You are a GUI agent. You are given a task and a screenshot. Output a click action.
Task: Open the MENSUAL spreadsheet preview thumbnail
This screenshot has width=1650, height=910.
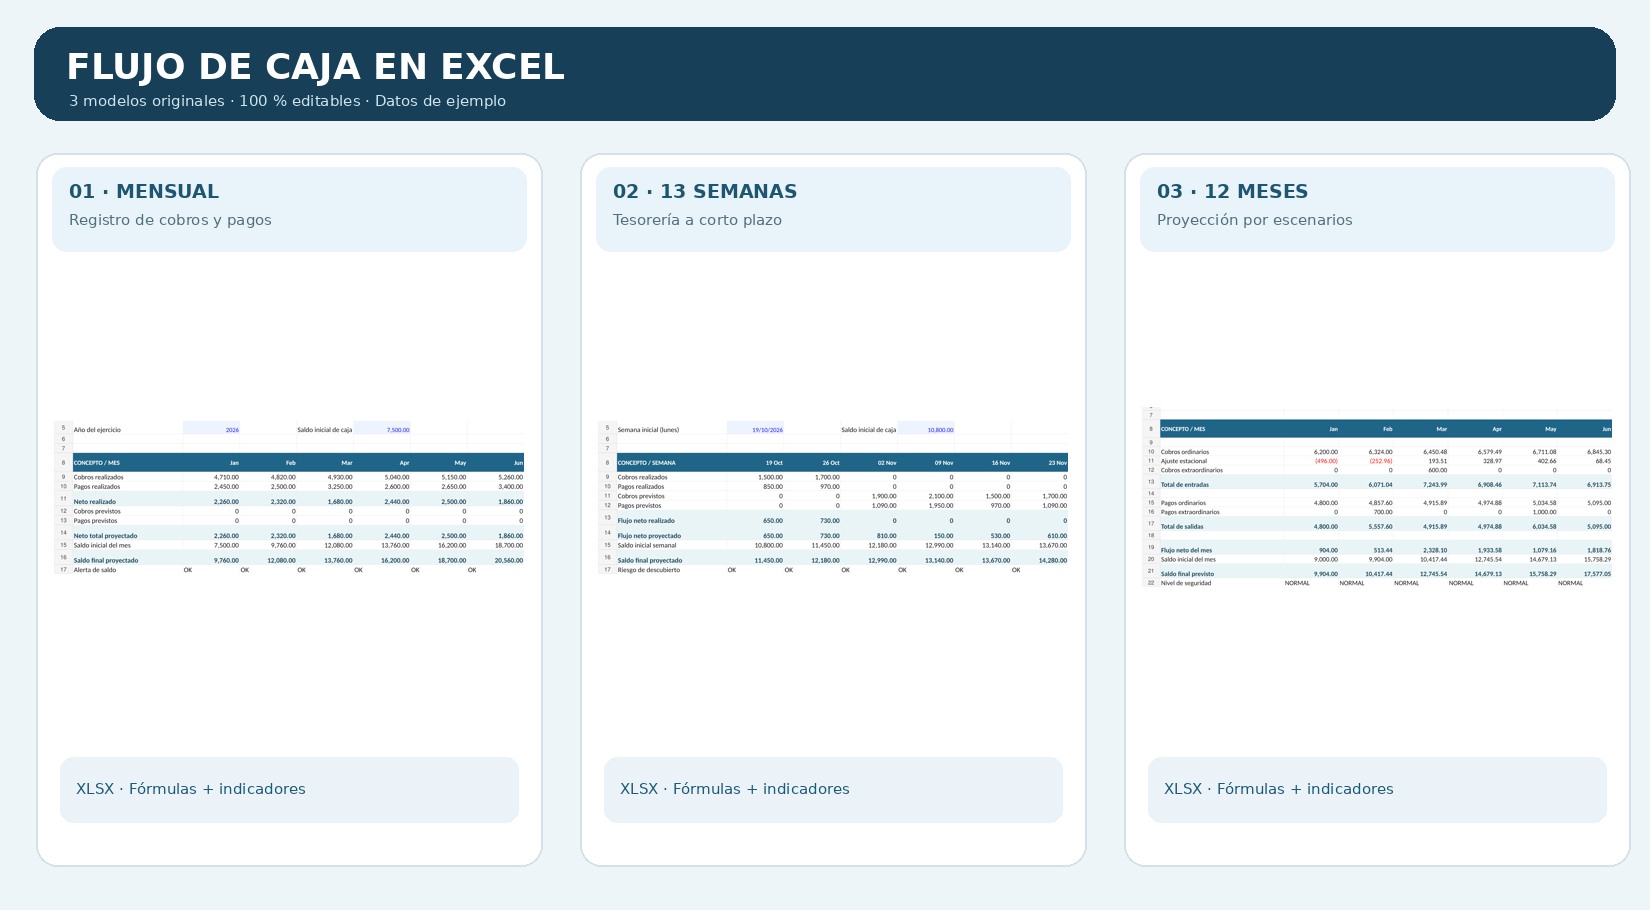[x=289, y=497]
